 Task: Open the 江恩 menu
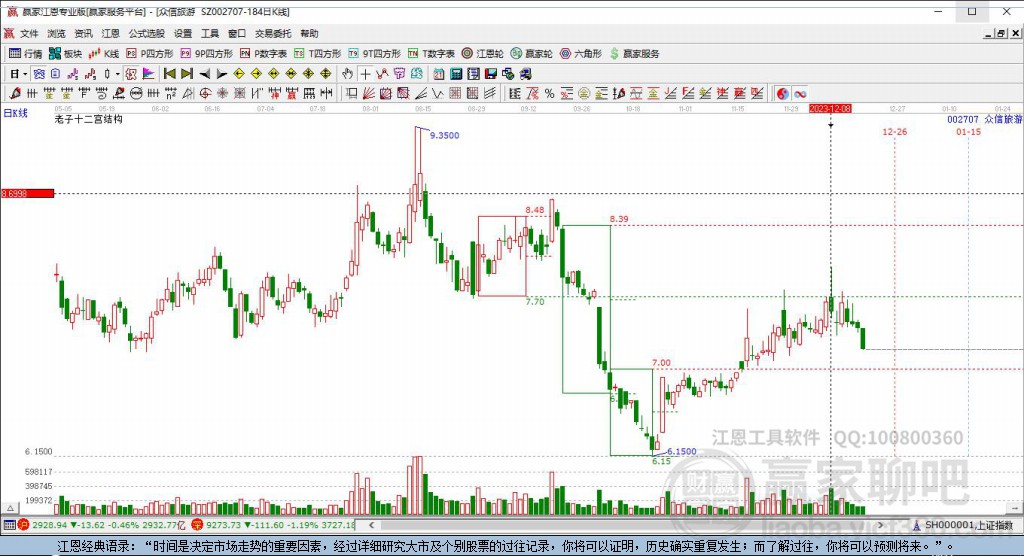pos(110,33)
